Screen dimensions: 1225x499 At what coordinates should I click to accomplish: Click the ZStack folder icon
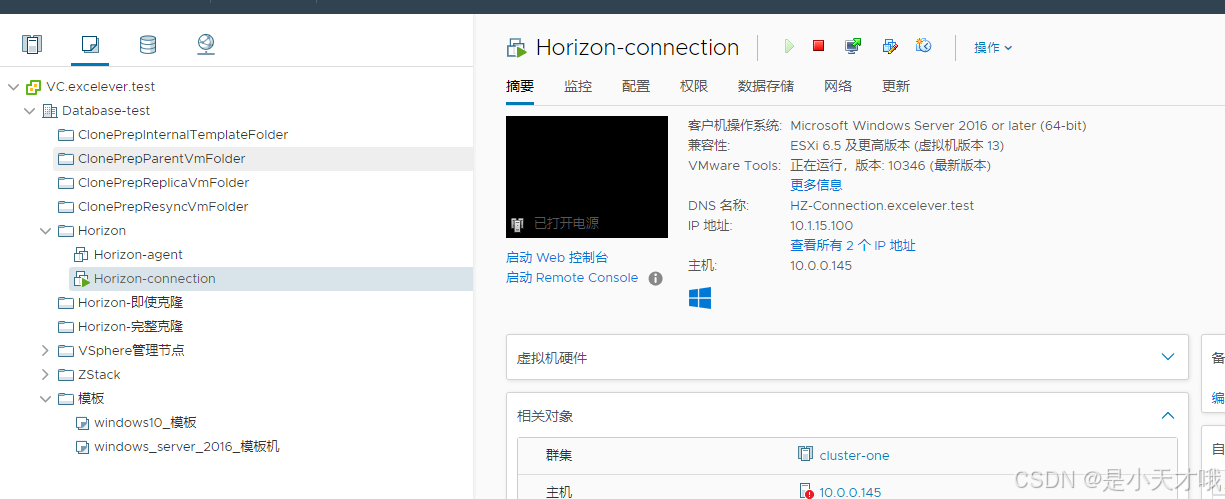(66, 375)
